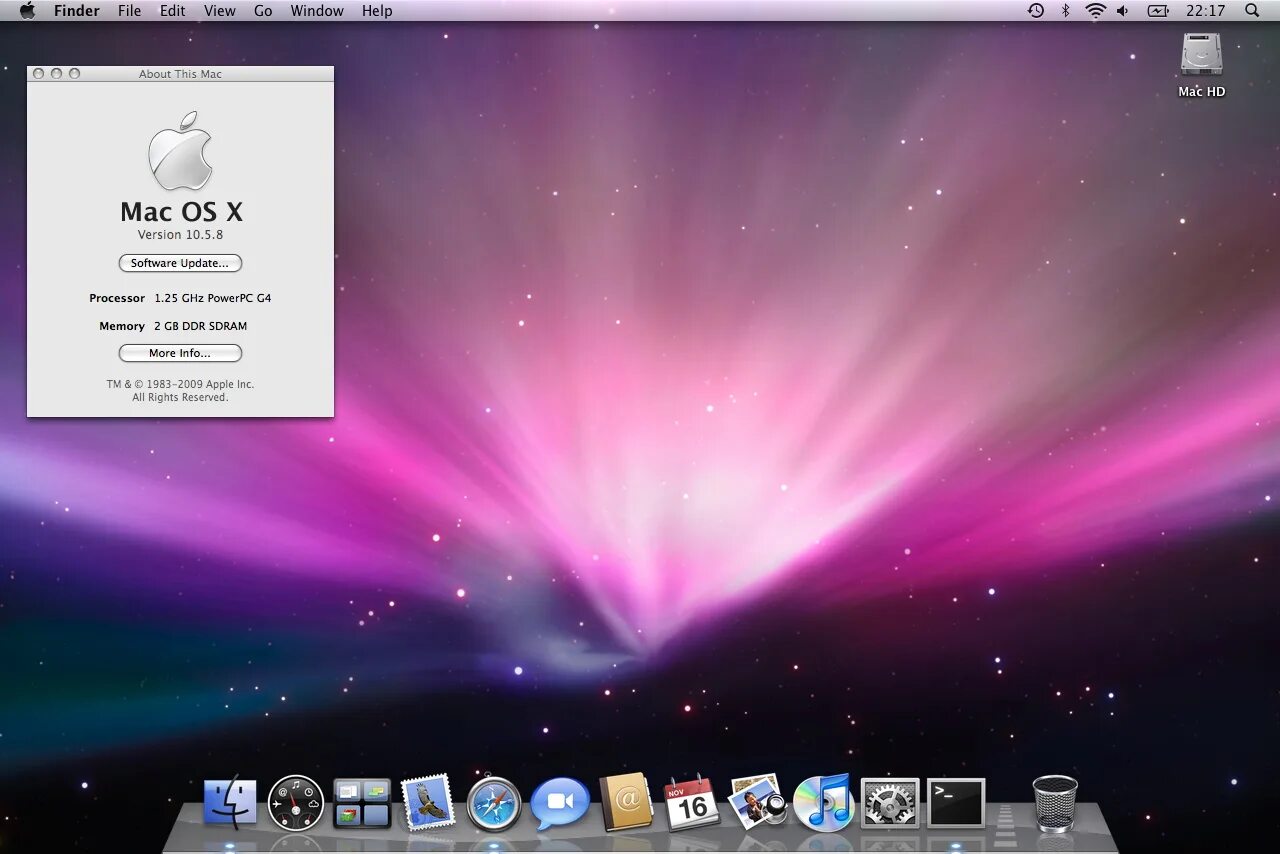Viewport: 1280px width, 854px height.
Task: Click the memory value 2 GB DDR SDRAM
Action: (x=200, y=326)
